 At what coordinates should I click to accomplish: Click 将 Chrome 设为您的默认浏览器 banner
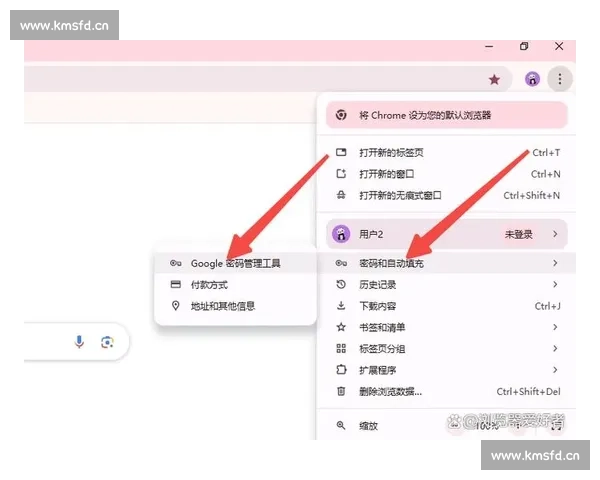447,115
